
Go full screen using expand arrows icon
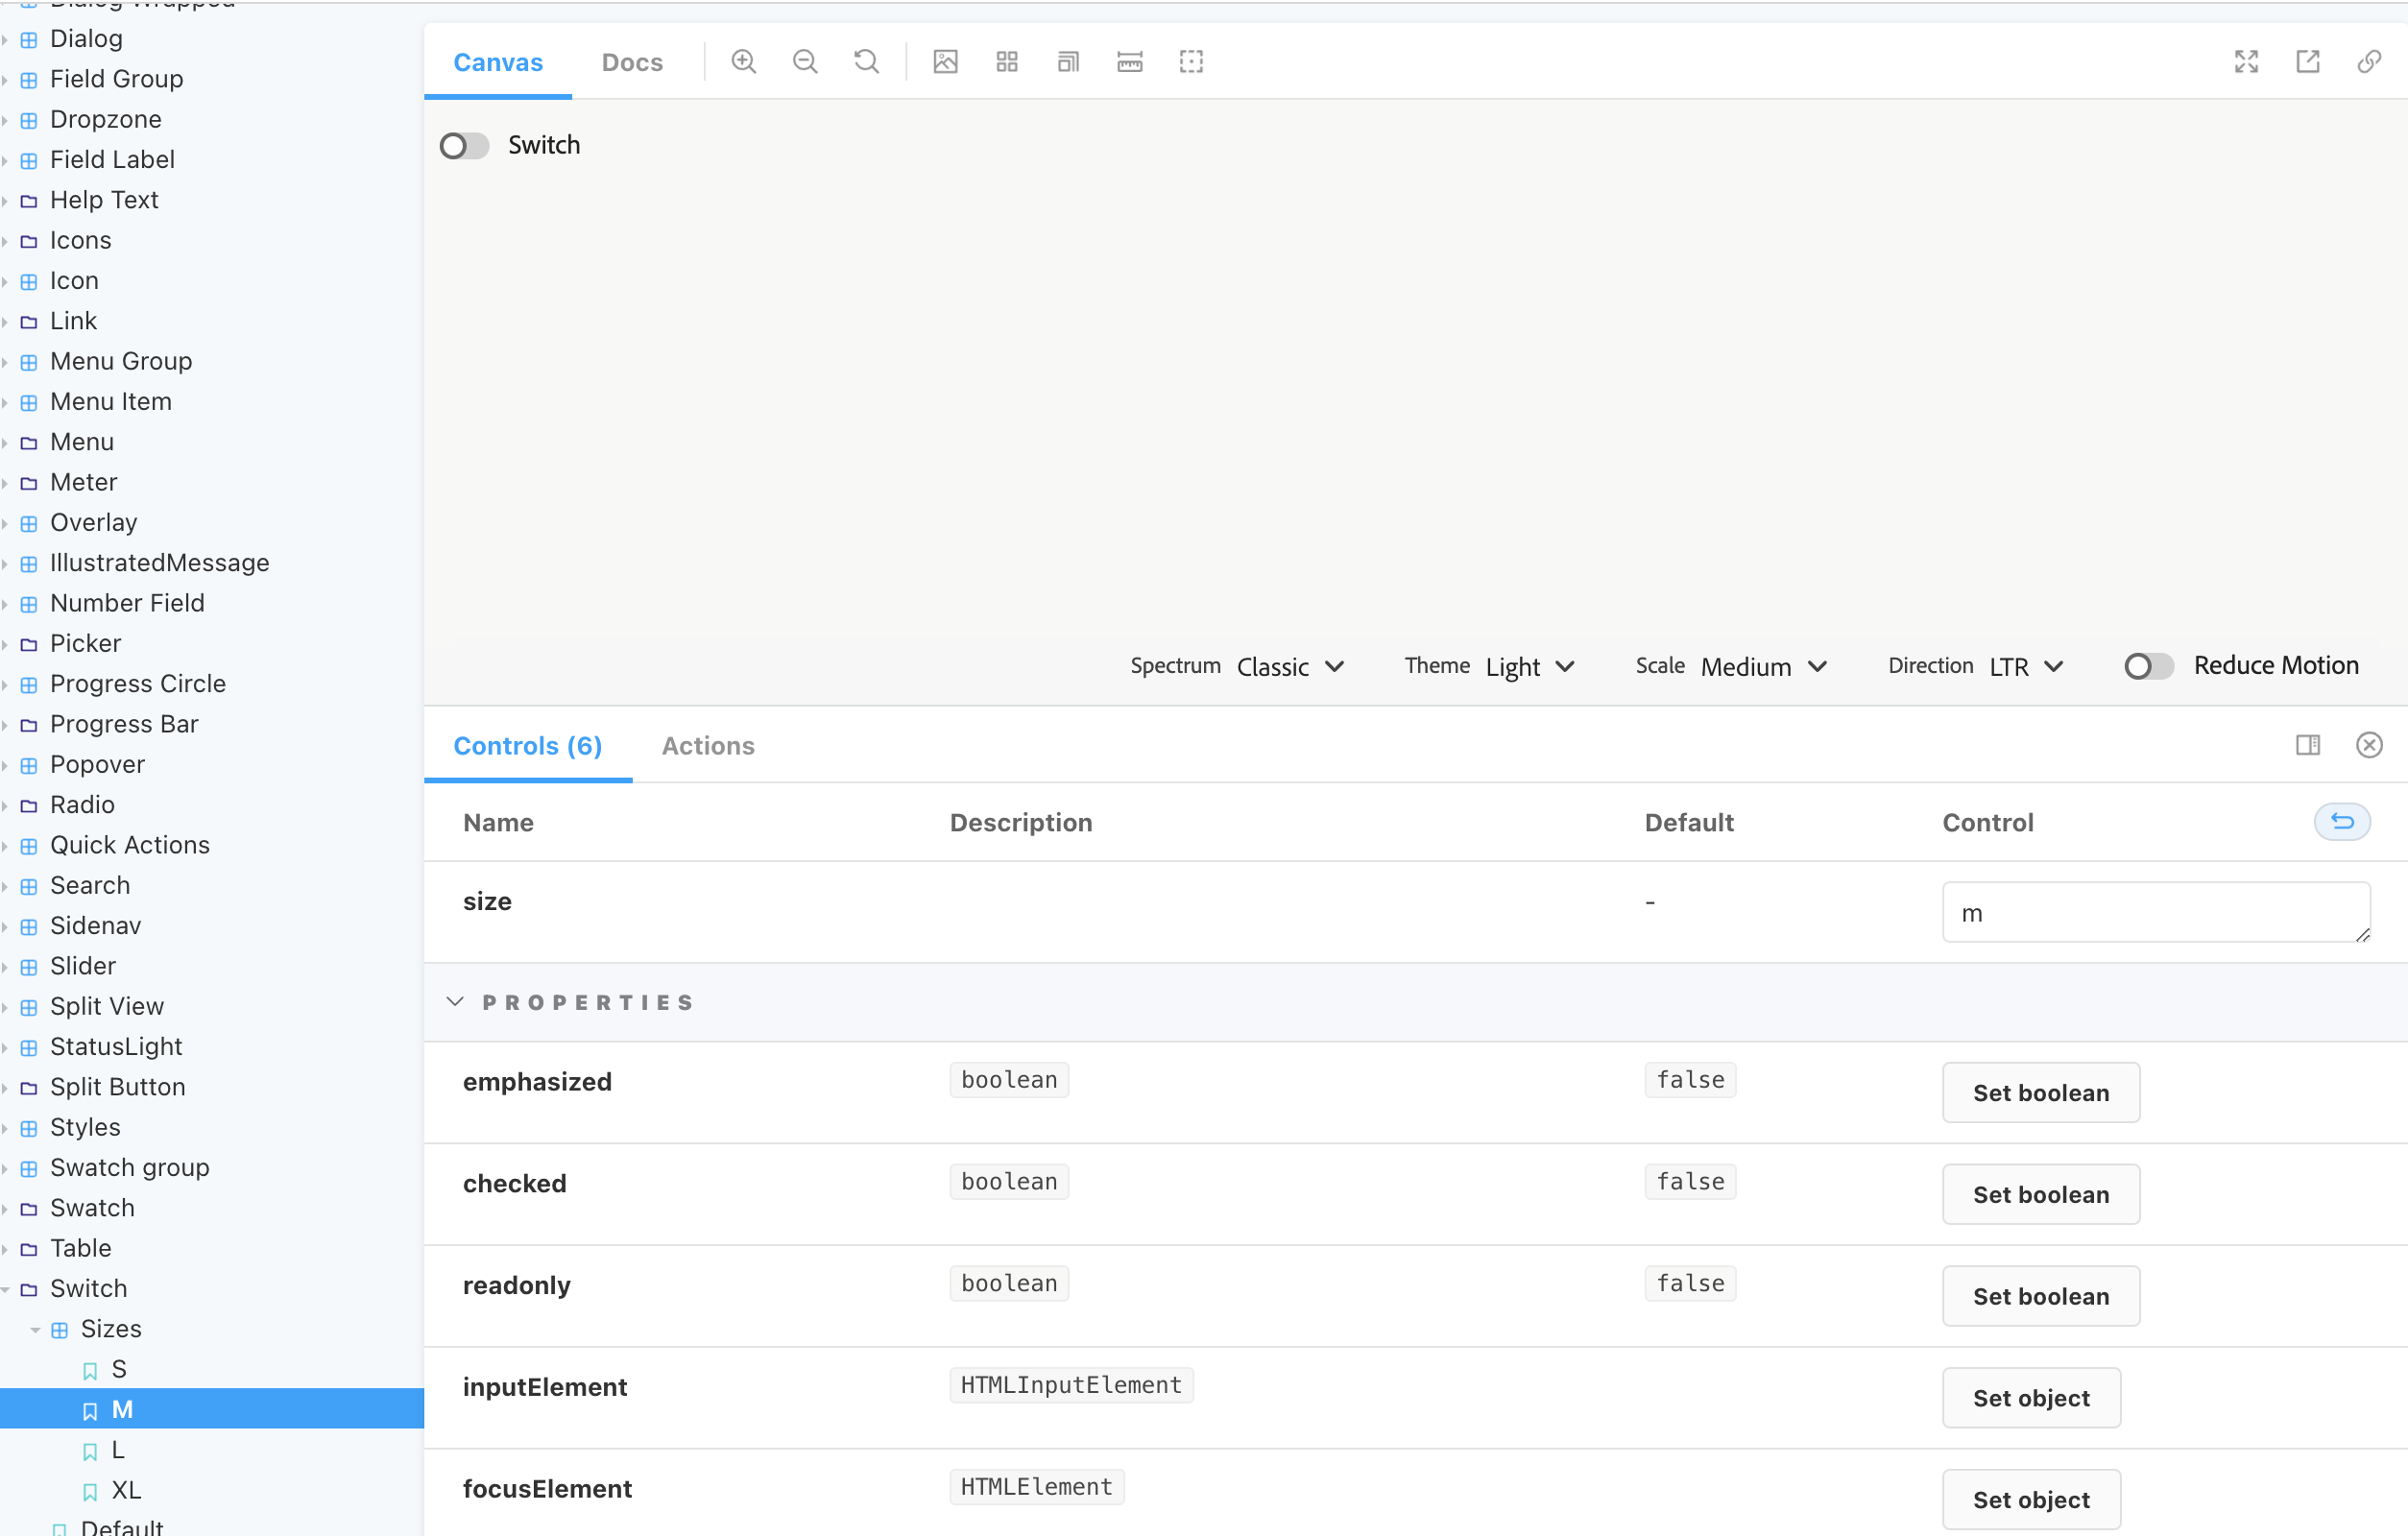click(x=2246, y=62)
